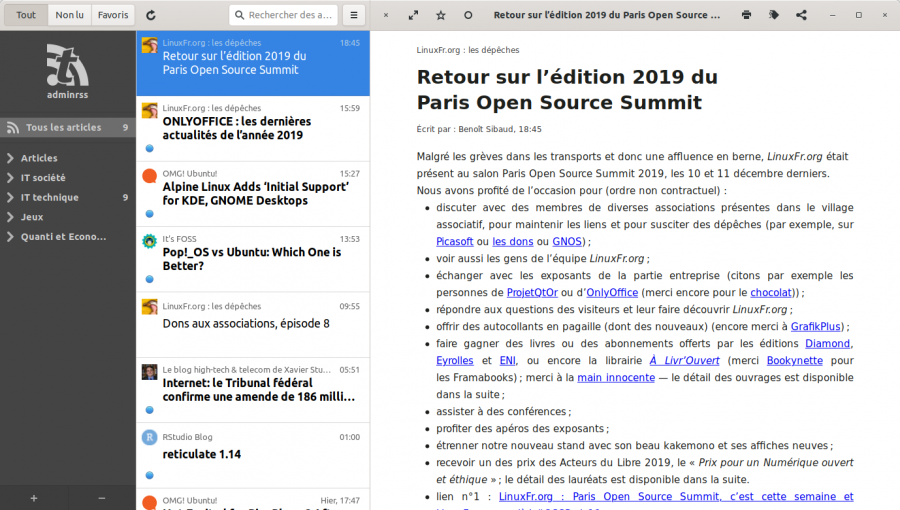Open the ENI link
The width and height of the screenshot is (900, 510).
click(x=507, y=360)
